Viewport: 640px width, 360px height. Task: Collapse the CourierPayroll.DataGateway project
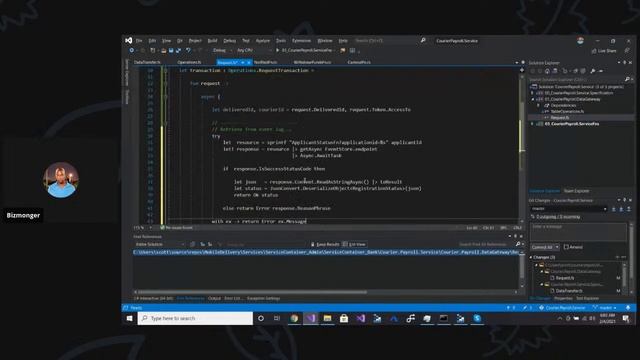pyautogui.click(x=532, y=99)
